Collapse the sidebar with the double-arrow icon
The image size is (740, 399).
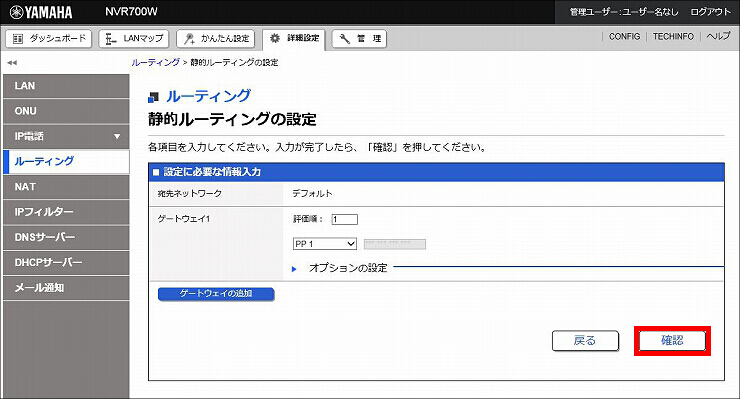point(12,62)
